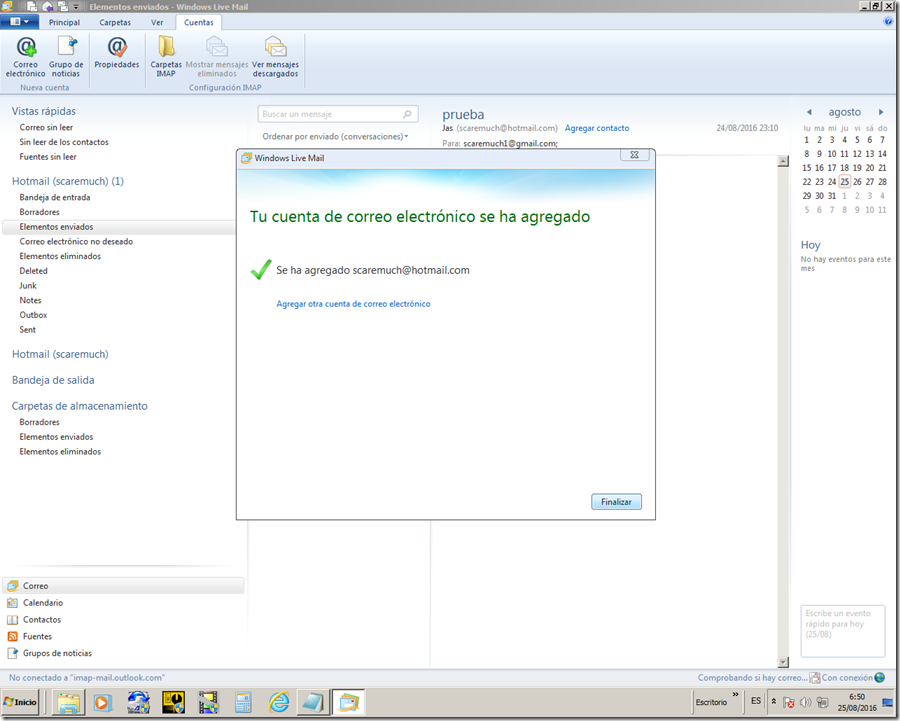
Task: Open the quick access toolbar customize arrow
Action: pyautogui.click(x=76, y=7)
